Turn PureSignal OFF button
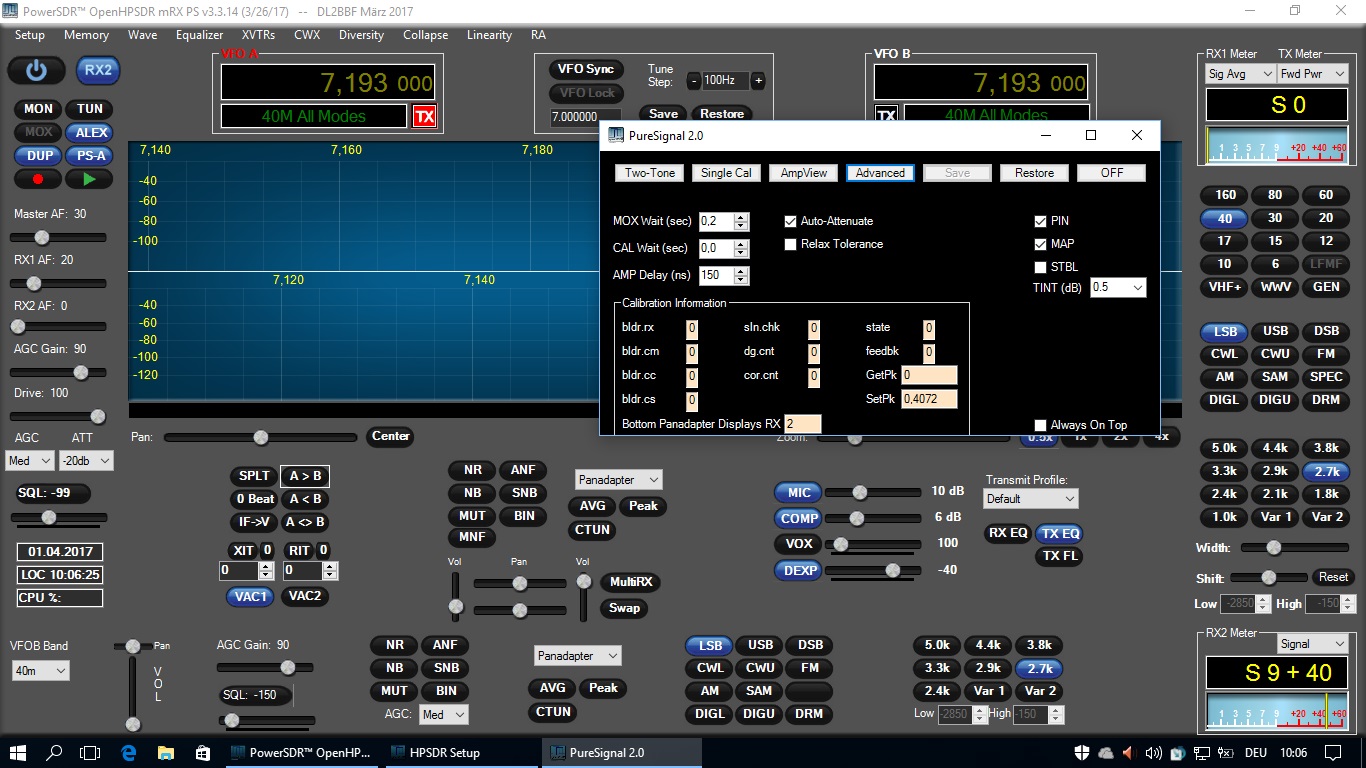The height and width of the screenshot is (768, 1366). pyautogui.click(x=1112, y=173)
